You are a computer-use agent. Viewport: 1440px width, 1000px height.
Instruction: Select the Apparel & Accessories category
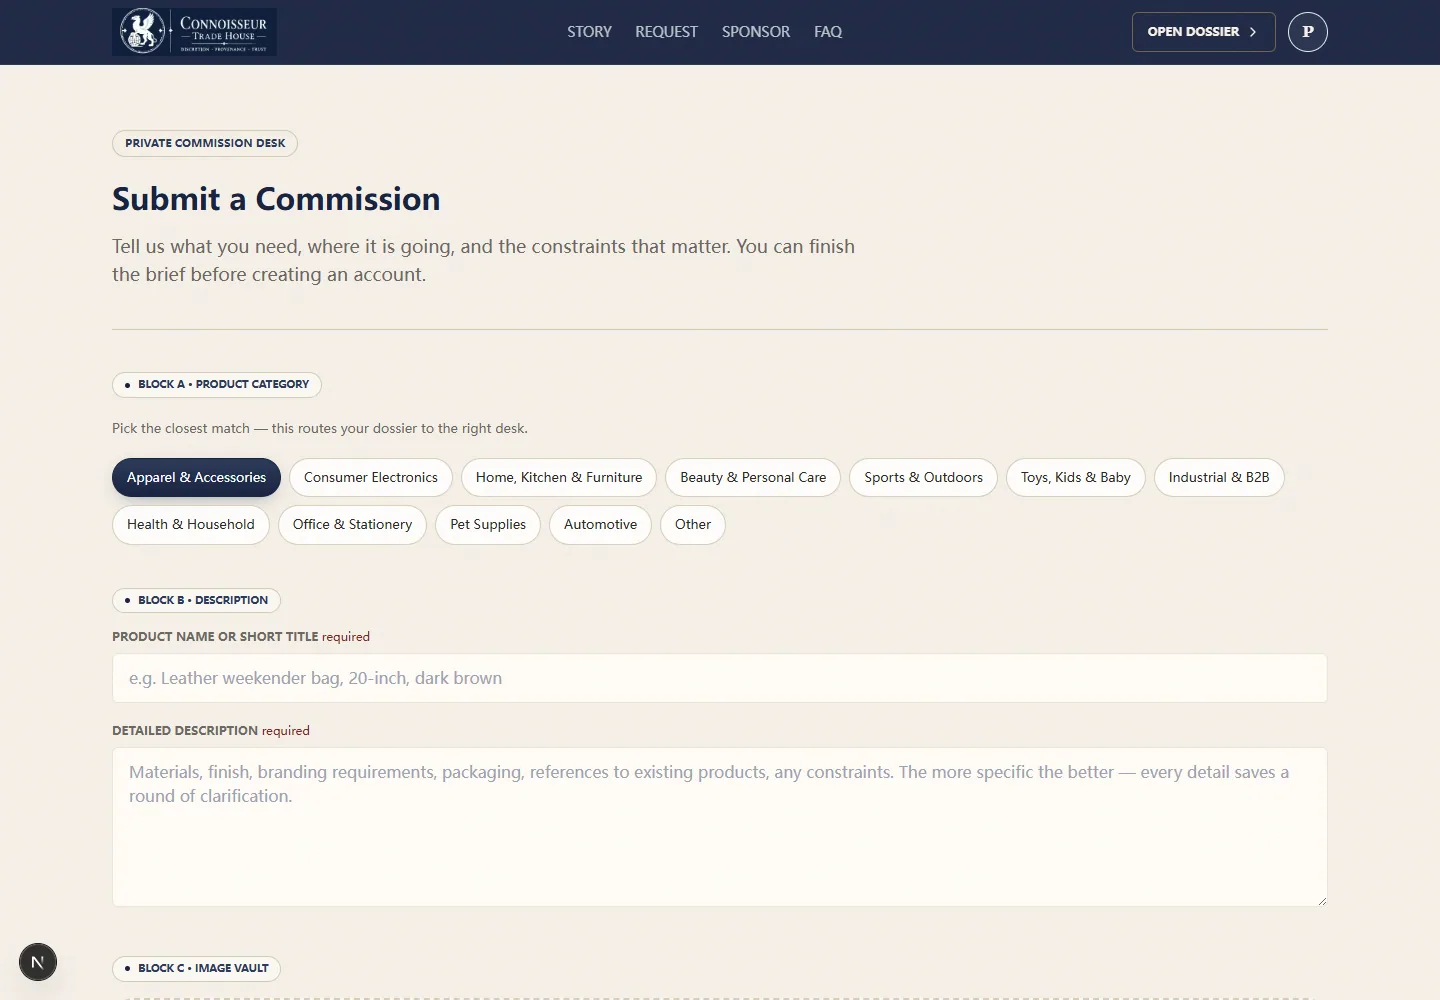point(196,477)
